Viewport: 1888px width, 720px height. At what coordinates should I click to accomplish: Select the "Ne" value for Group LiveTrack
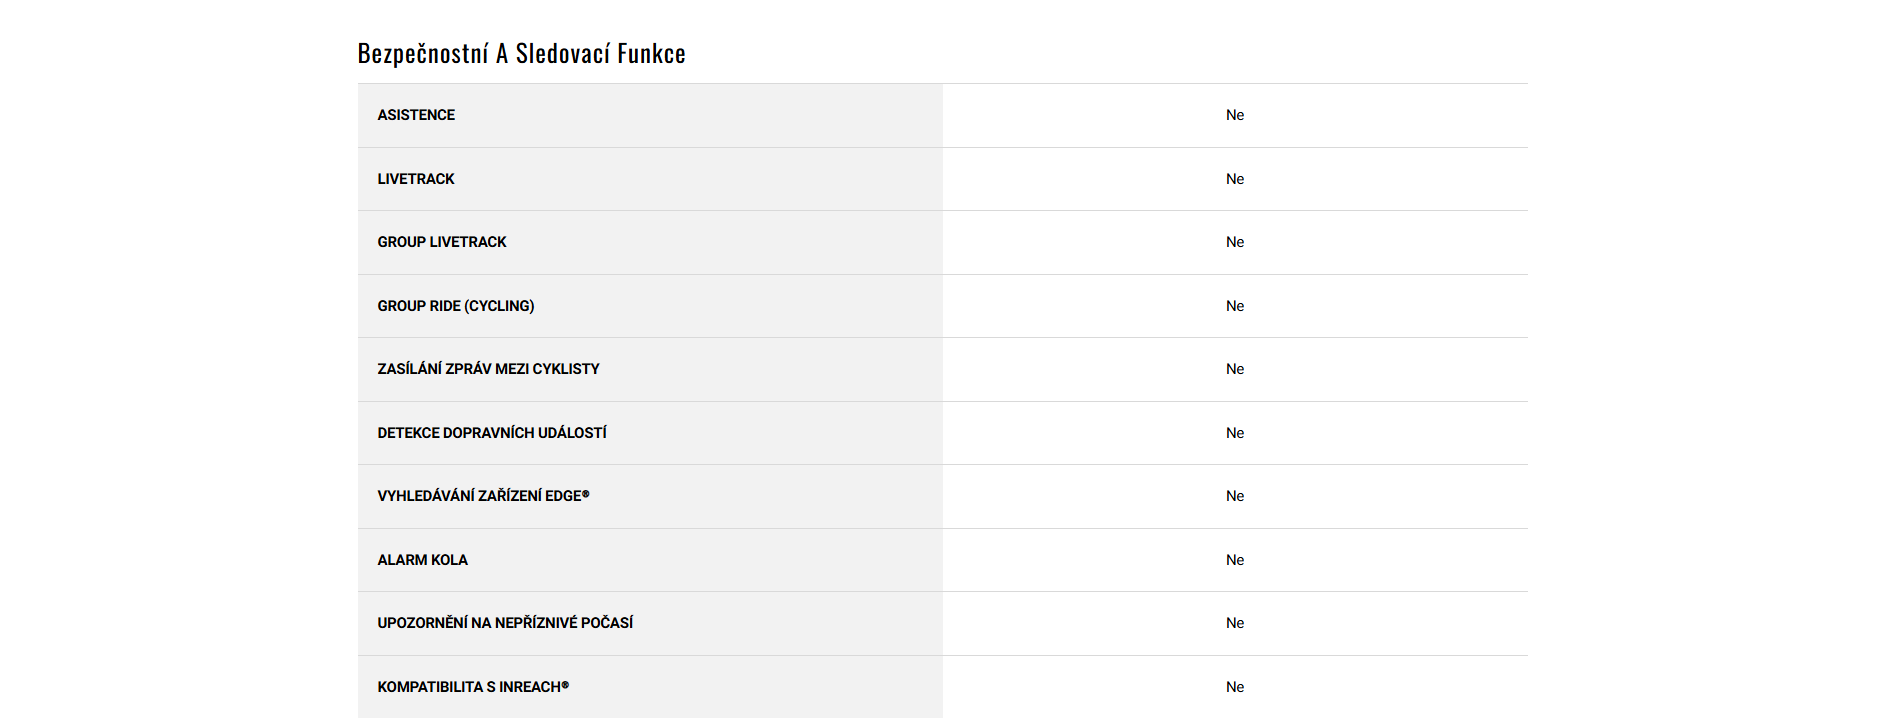[x=1235, y=242]
